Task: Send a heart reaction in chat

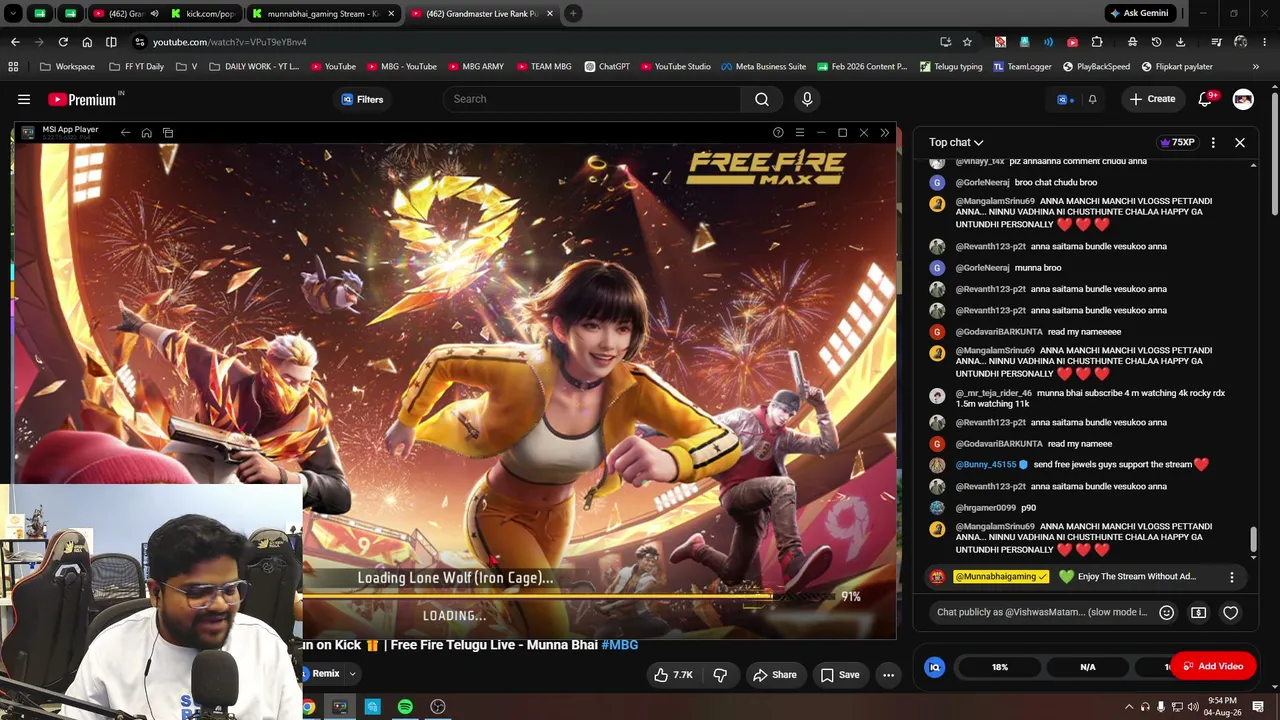Action: [1230, 612]
